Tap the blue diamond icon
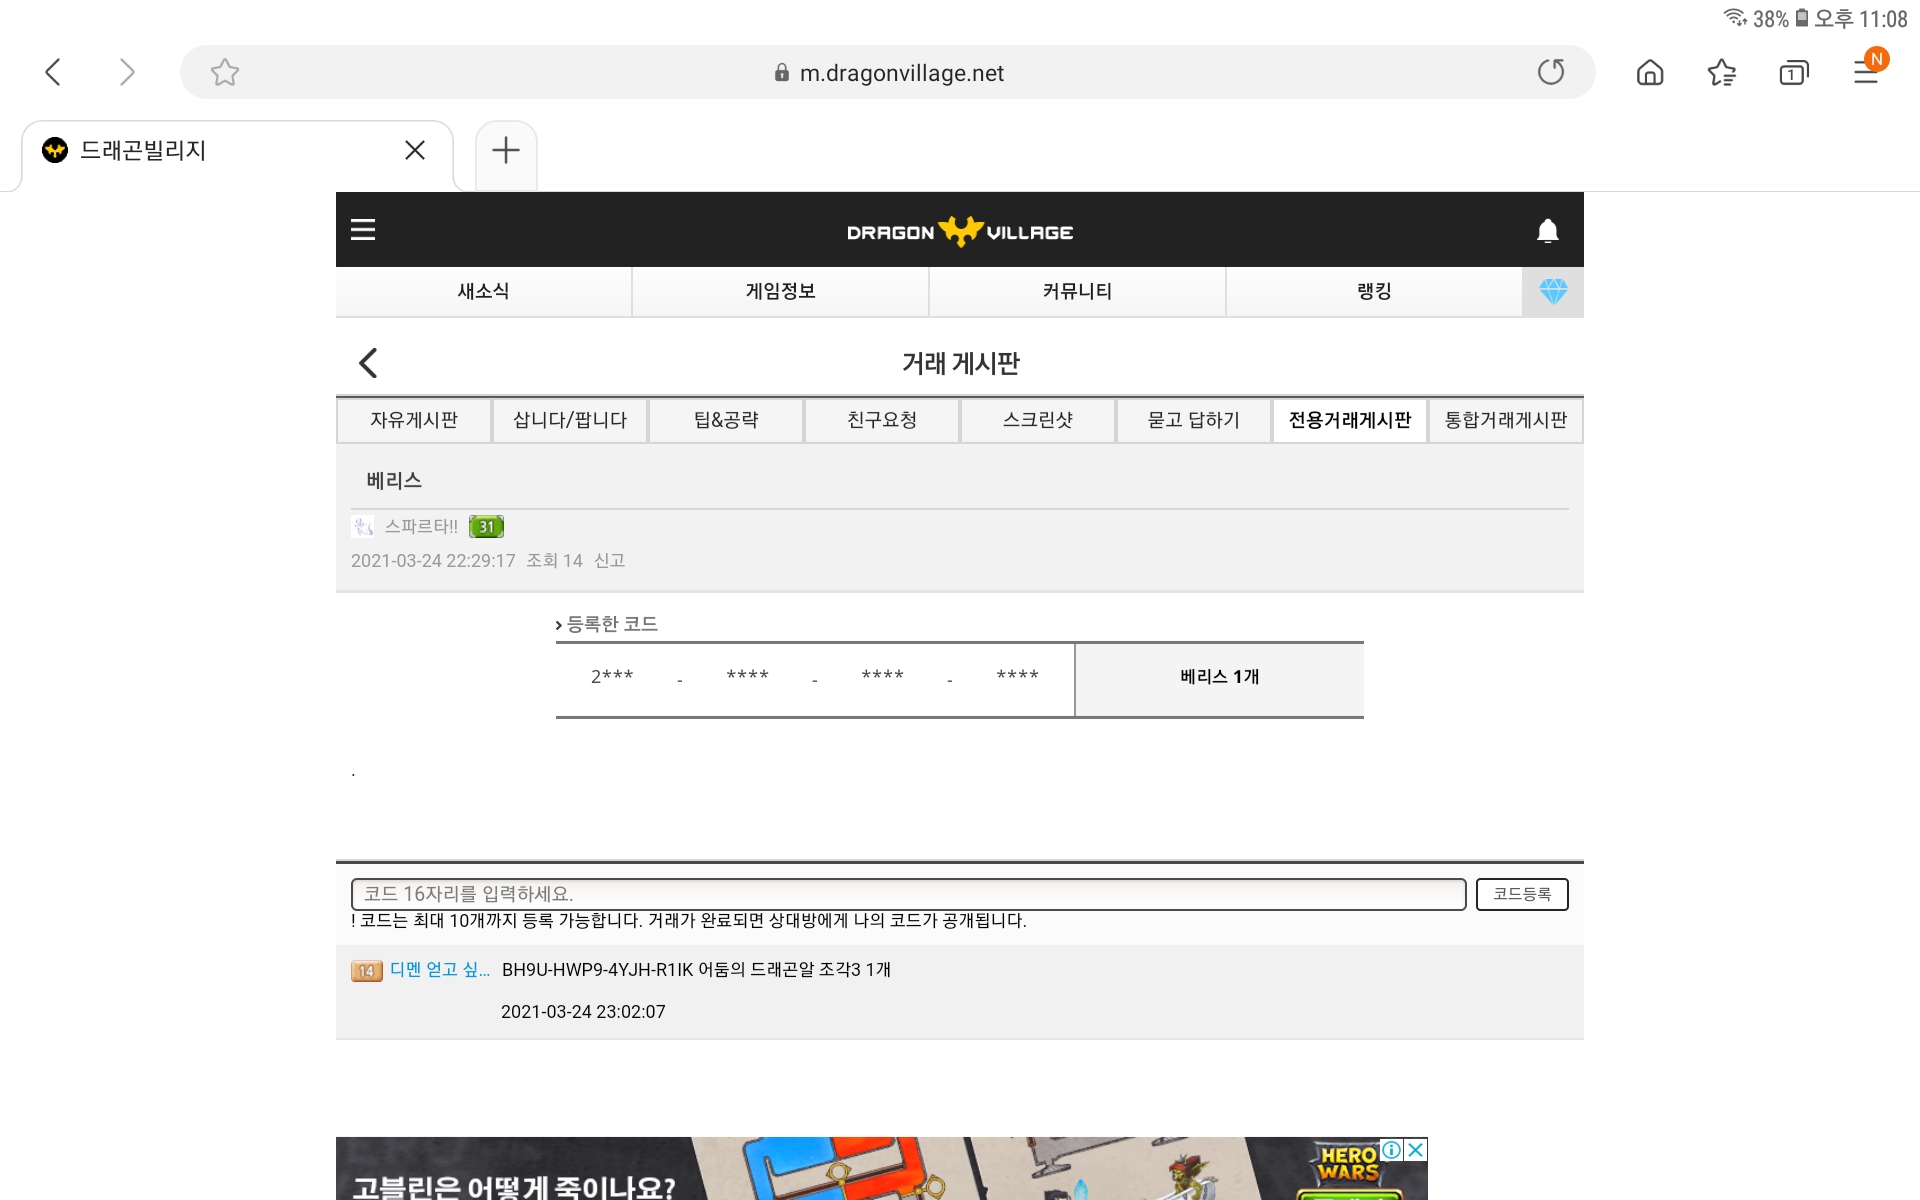 1553,291
